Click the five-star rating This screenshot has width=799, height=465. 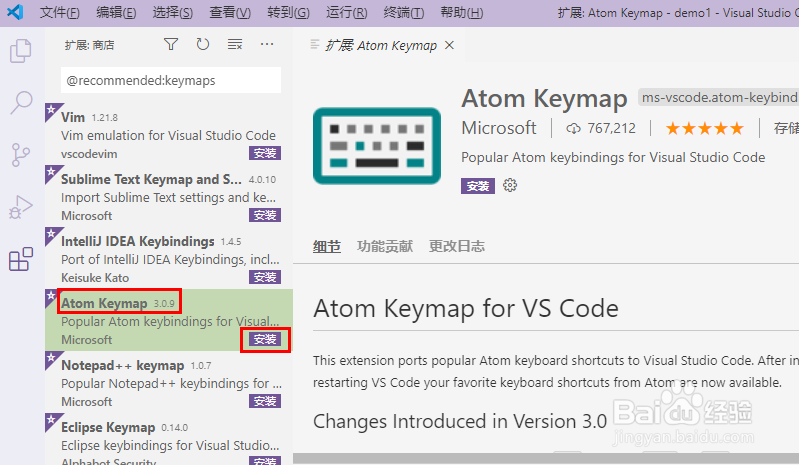[704, 128]
